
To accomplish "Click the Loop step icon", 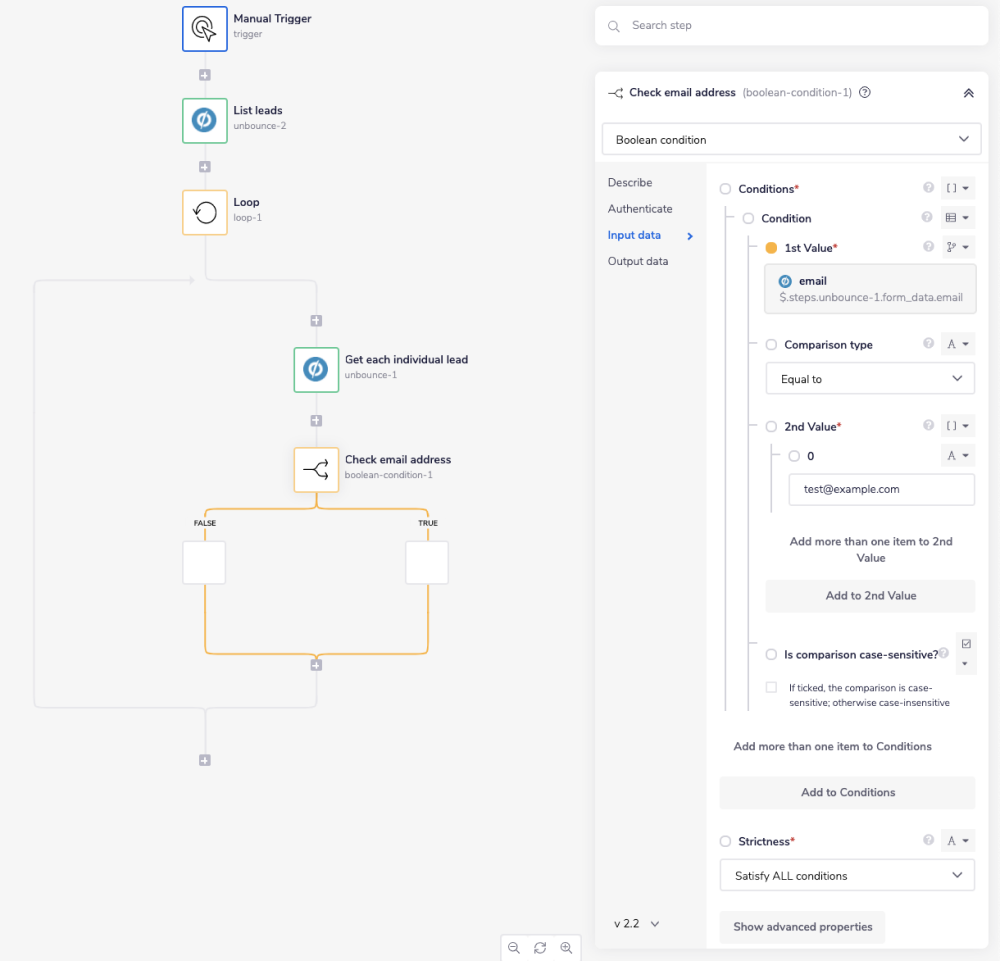I will click(204, 212).
